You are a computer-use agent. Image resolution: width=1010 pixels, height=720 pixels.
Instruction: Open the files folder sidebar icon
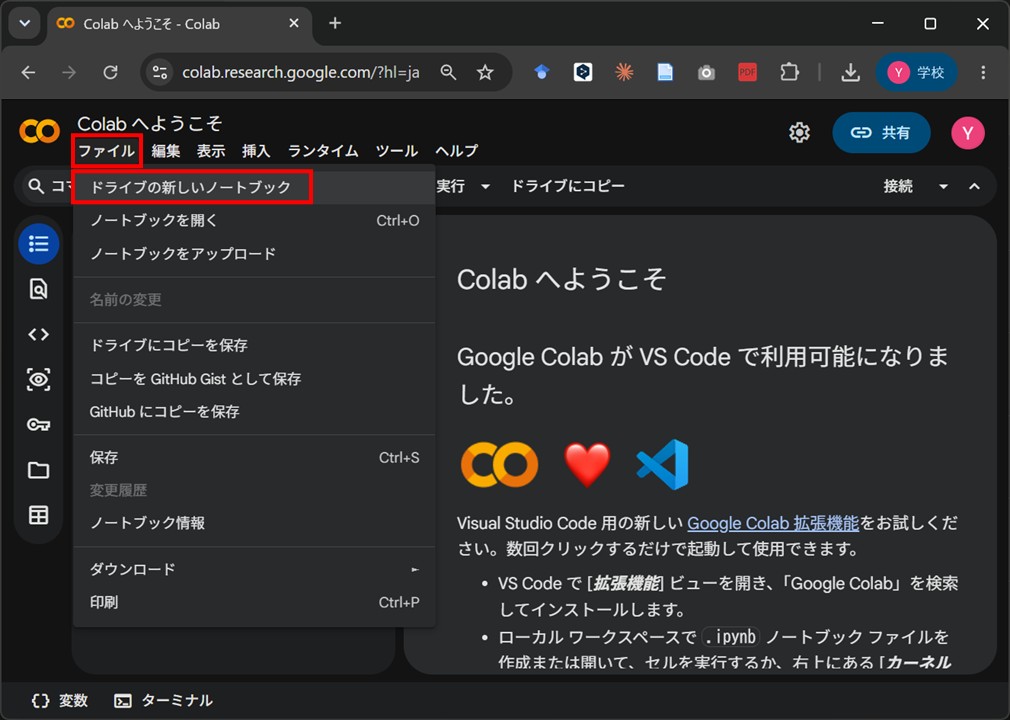(x=39, y=470)
